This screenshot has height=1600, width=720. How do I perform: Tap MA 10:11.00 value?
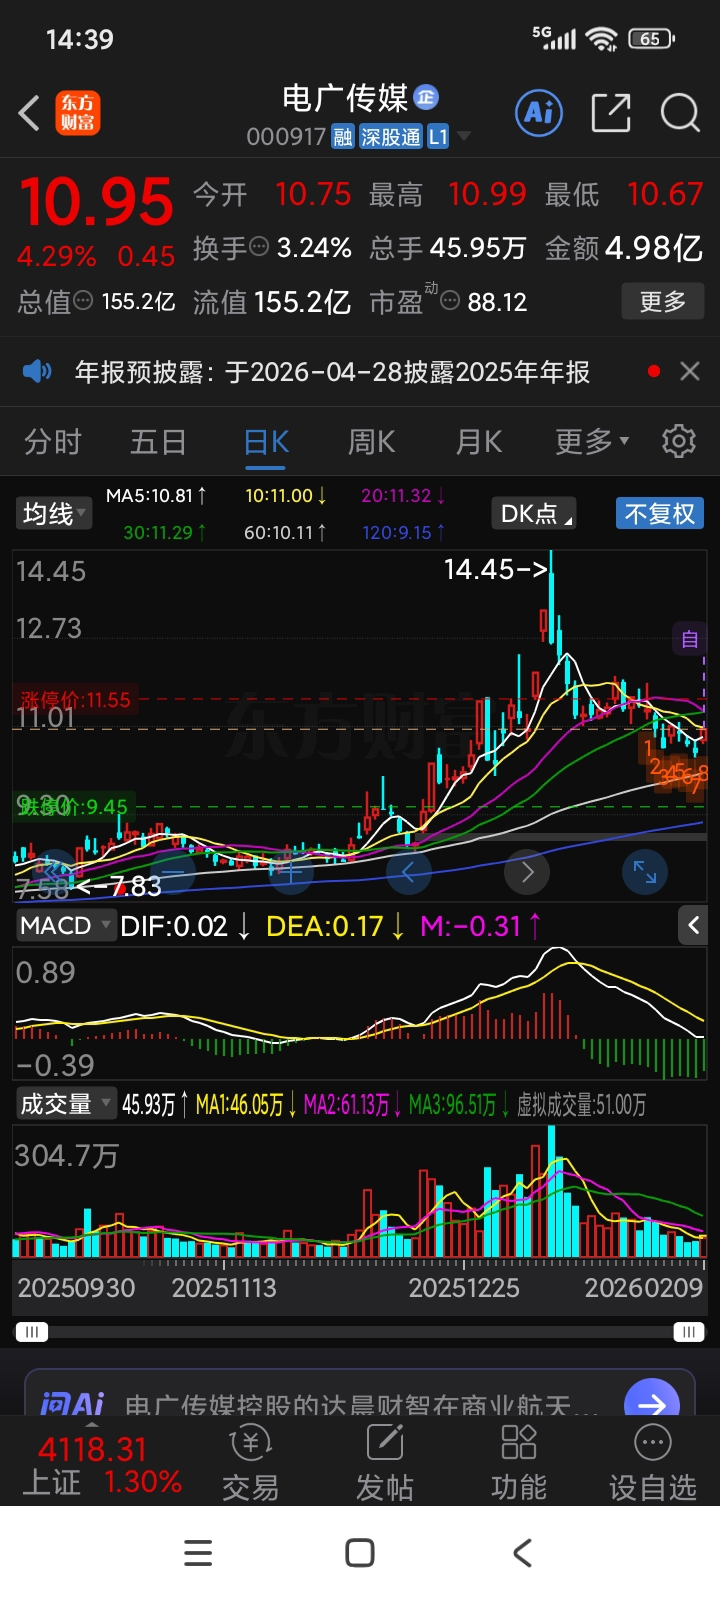(x=285, y=496)
